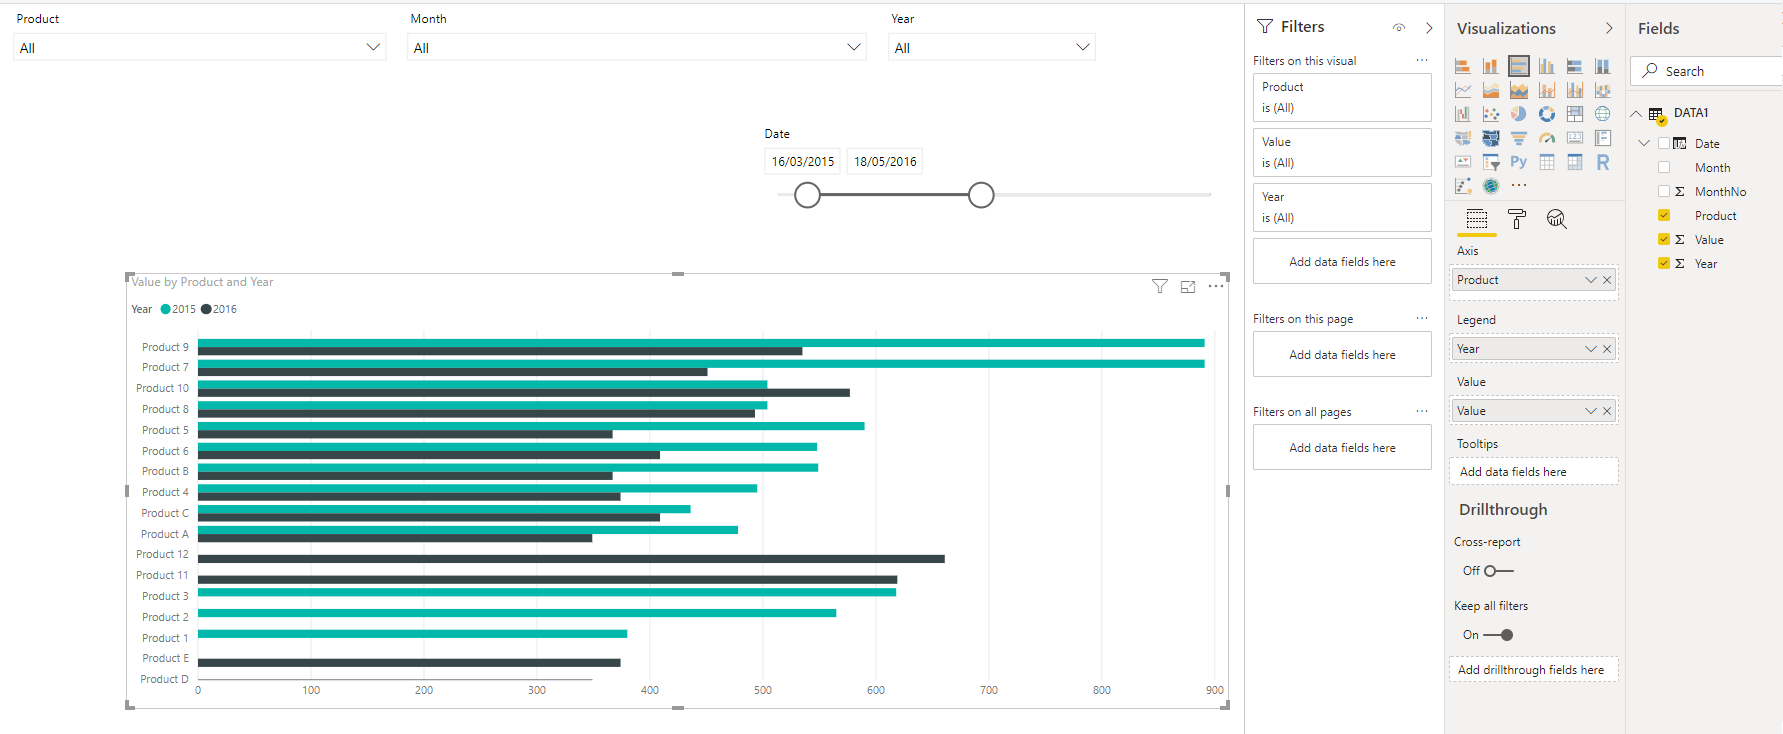Collapse the Visualizations pane
Screen dimensions: 1783x734
tap(1609, 28)
